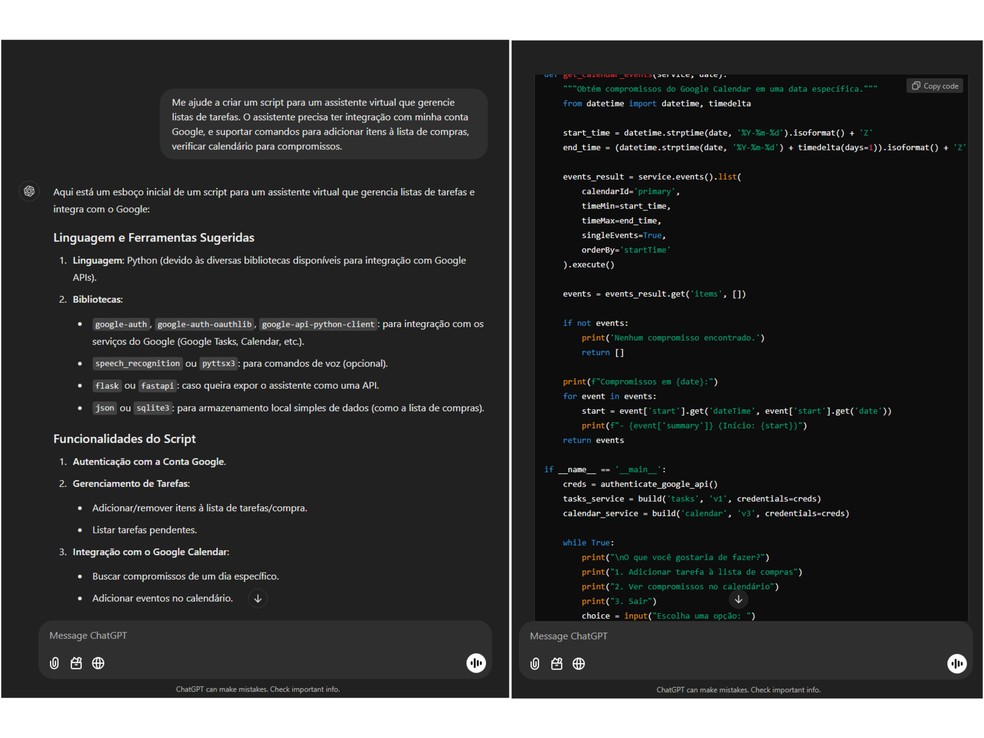The image size is (984, 738).
Task: Start voice mode in the left chat
Action: [476, 663]
